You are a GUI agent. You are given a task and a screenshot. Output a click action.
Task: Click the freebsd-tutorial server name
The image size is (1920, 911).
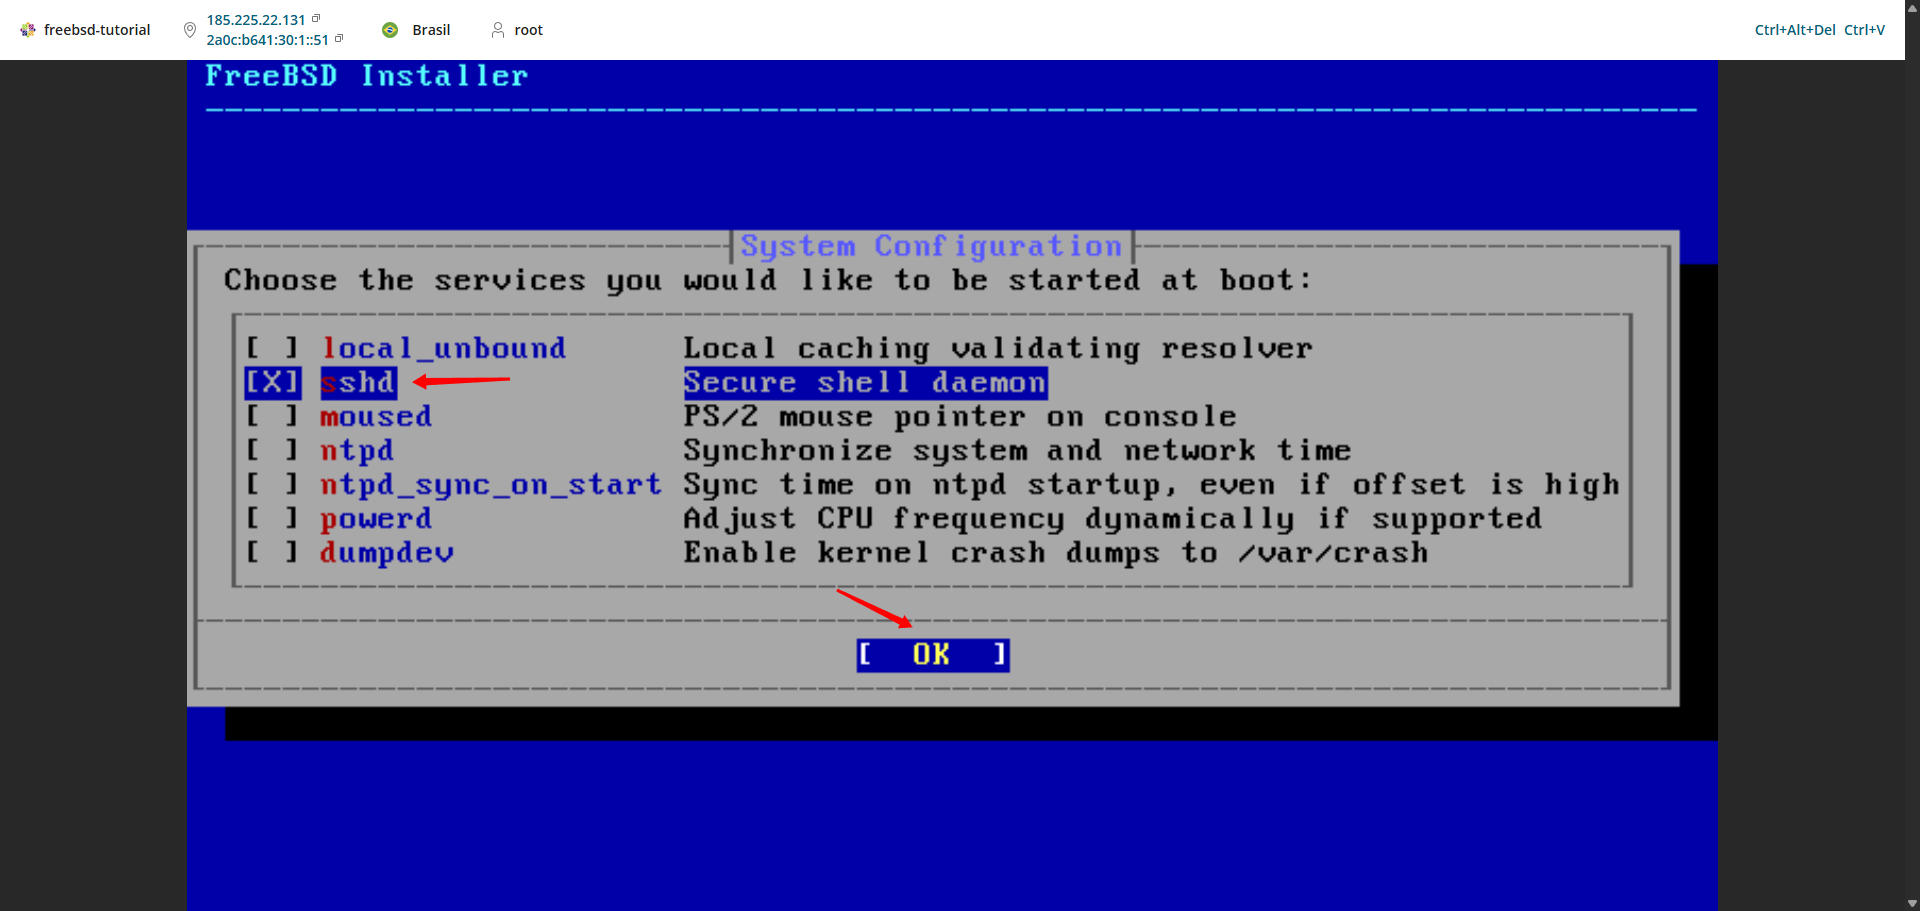point(97,30)
